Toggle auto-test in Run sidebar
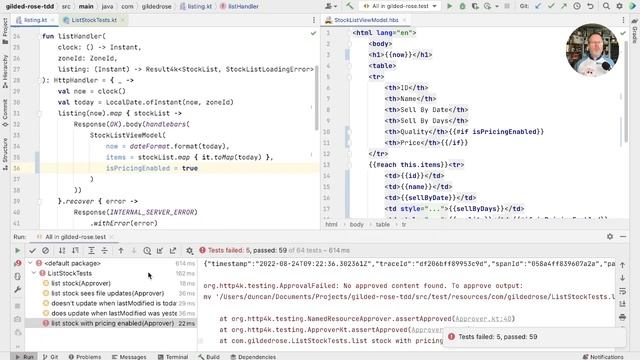 pos(18,276)
